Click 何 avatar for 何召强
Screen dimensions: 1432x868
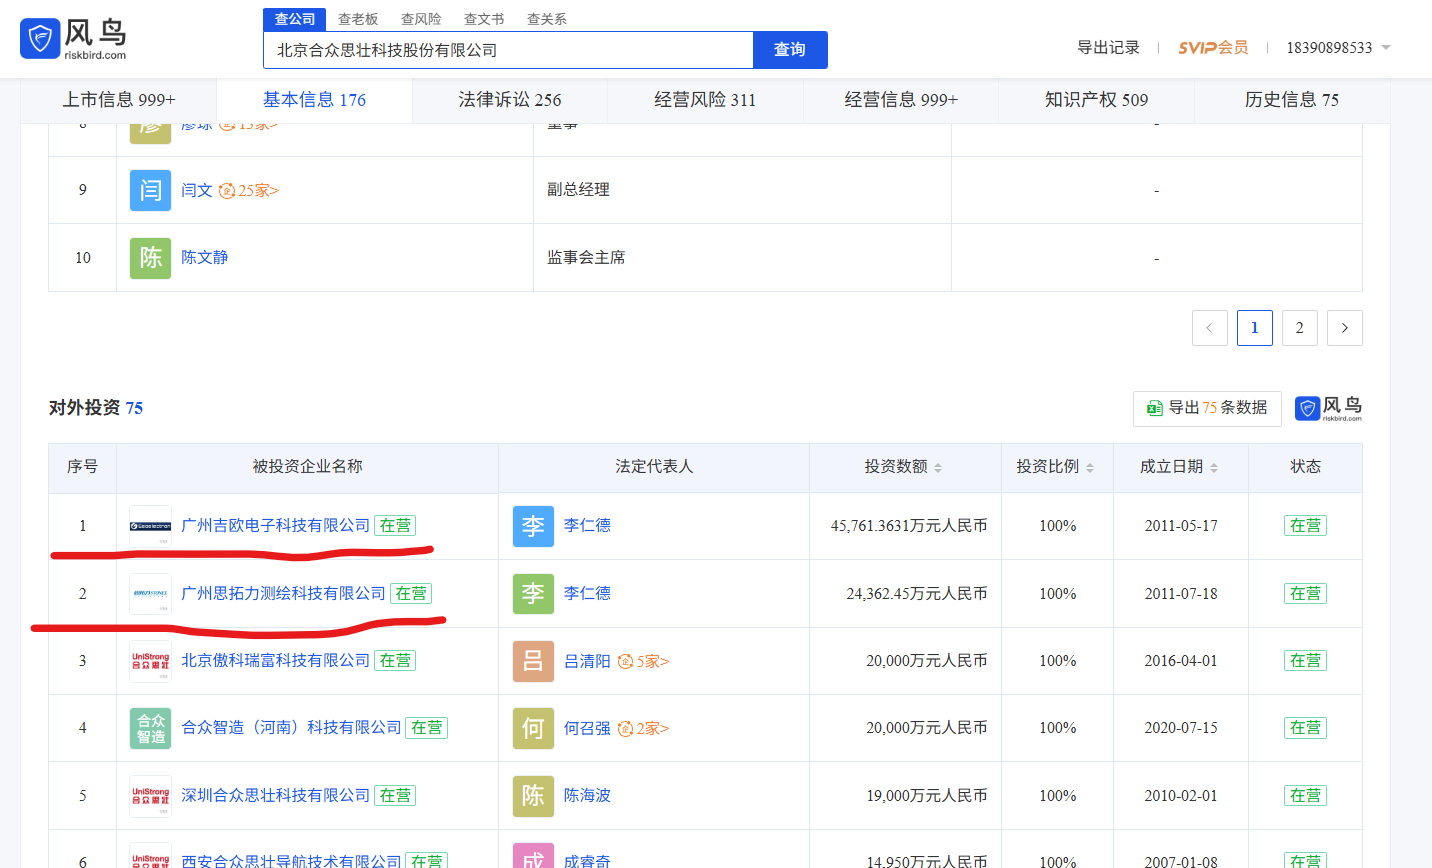tap(533, 728)
